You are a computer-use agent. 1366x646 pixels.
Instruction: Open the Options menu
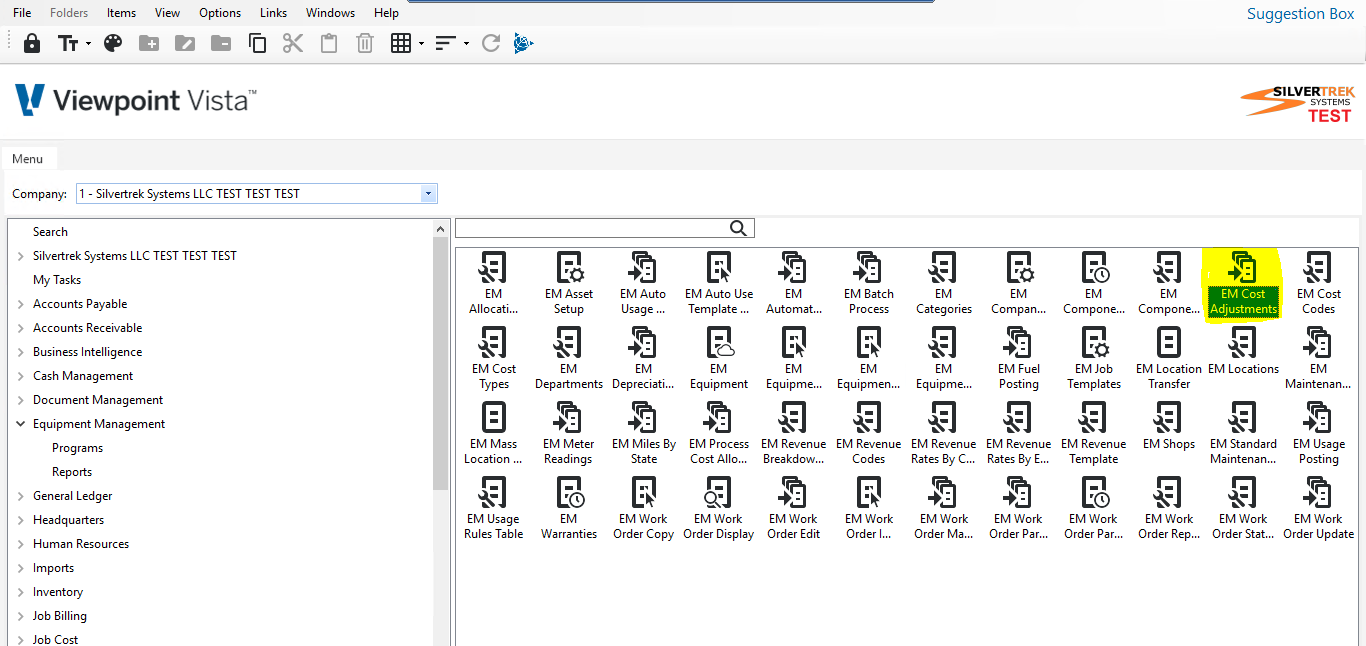pyautogui.click(x=220, y=13)
